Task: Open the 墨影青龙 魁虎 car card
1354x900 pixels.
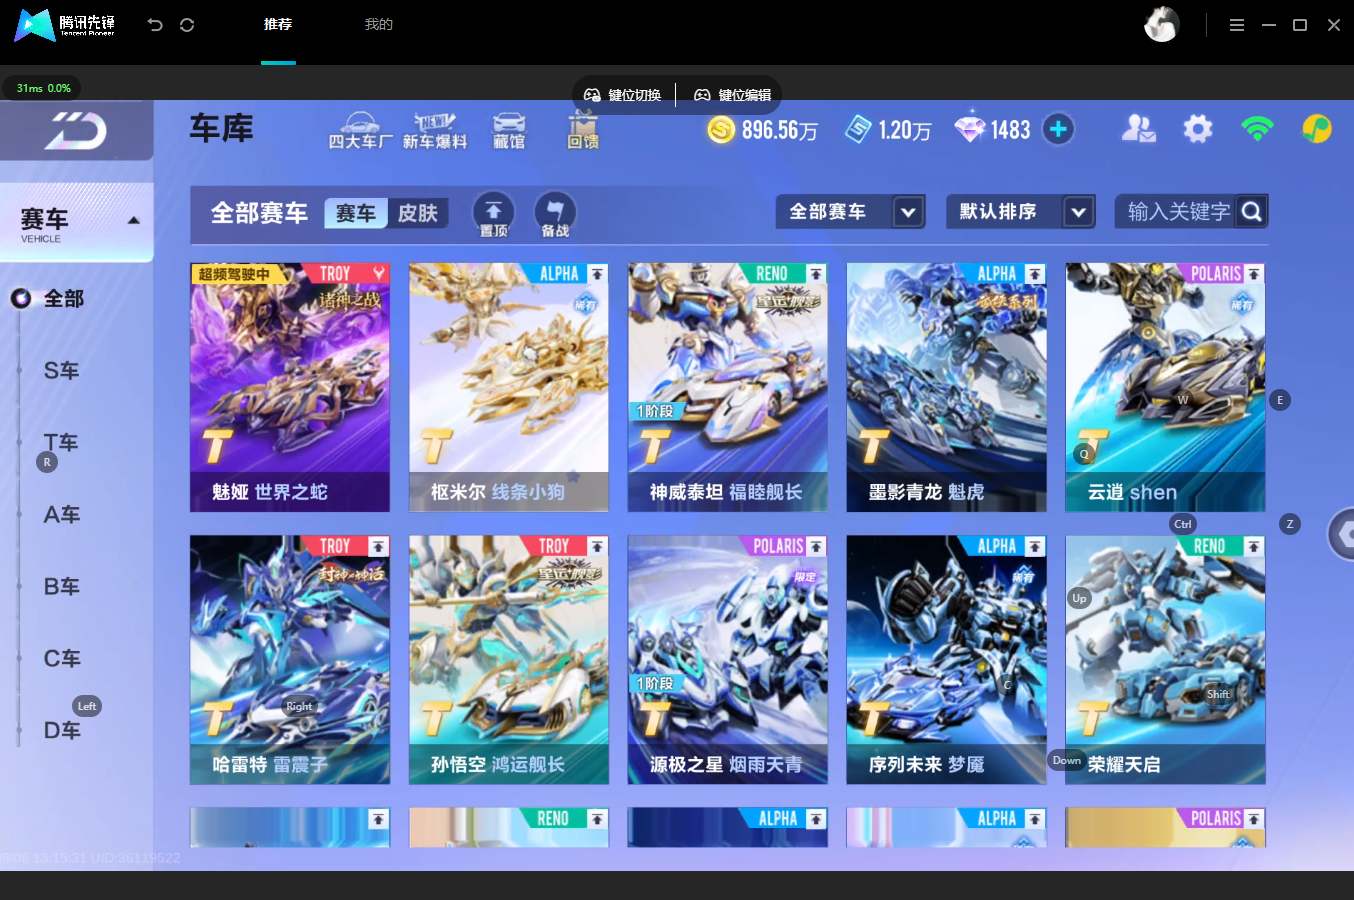Action: pos(947,387)
